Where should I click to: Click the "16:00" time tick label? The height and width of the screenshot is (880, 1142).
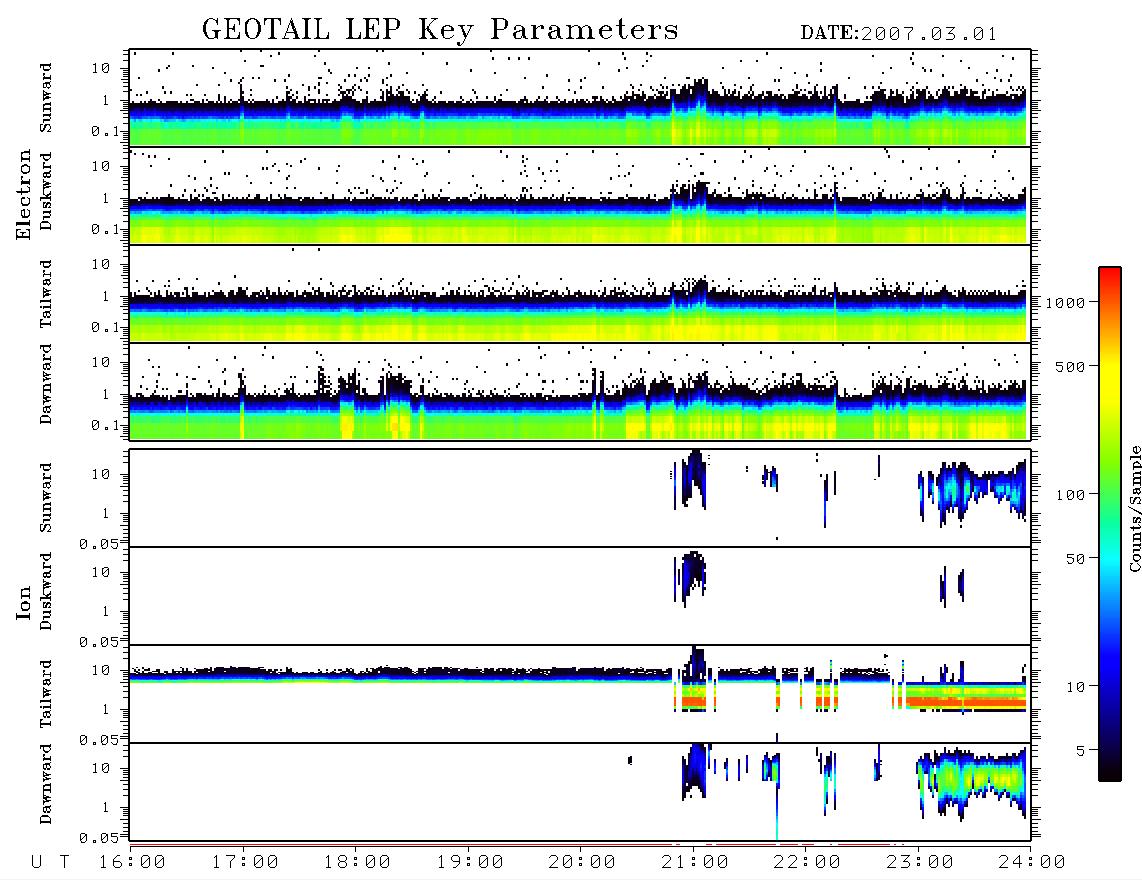coord(133,863)
